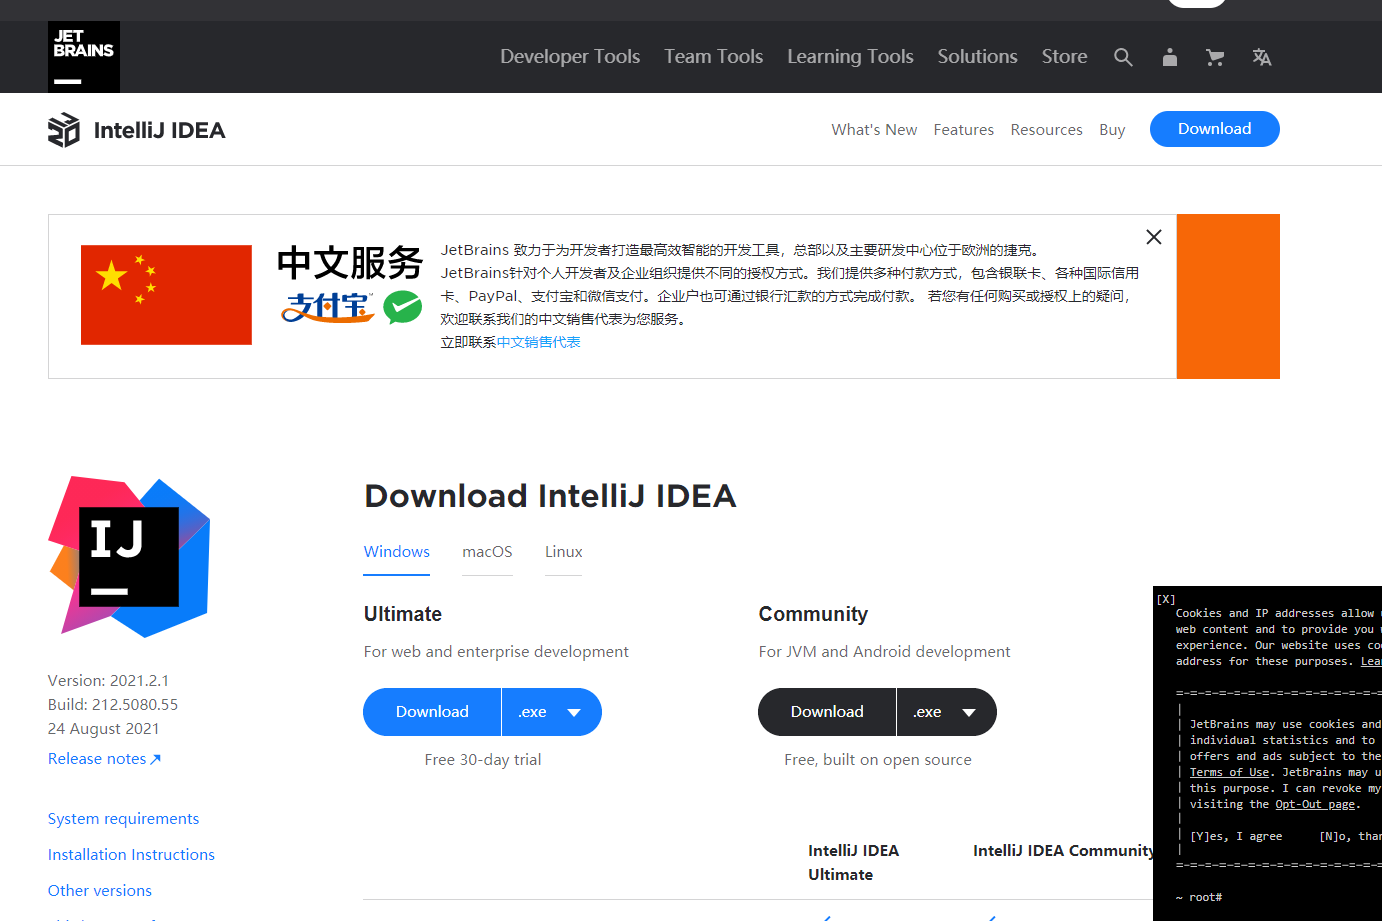This screenshot has height=921, width=1382.
Task: Open the search icon in top navigation
Action: click(x=1123, y=57)
